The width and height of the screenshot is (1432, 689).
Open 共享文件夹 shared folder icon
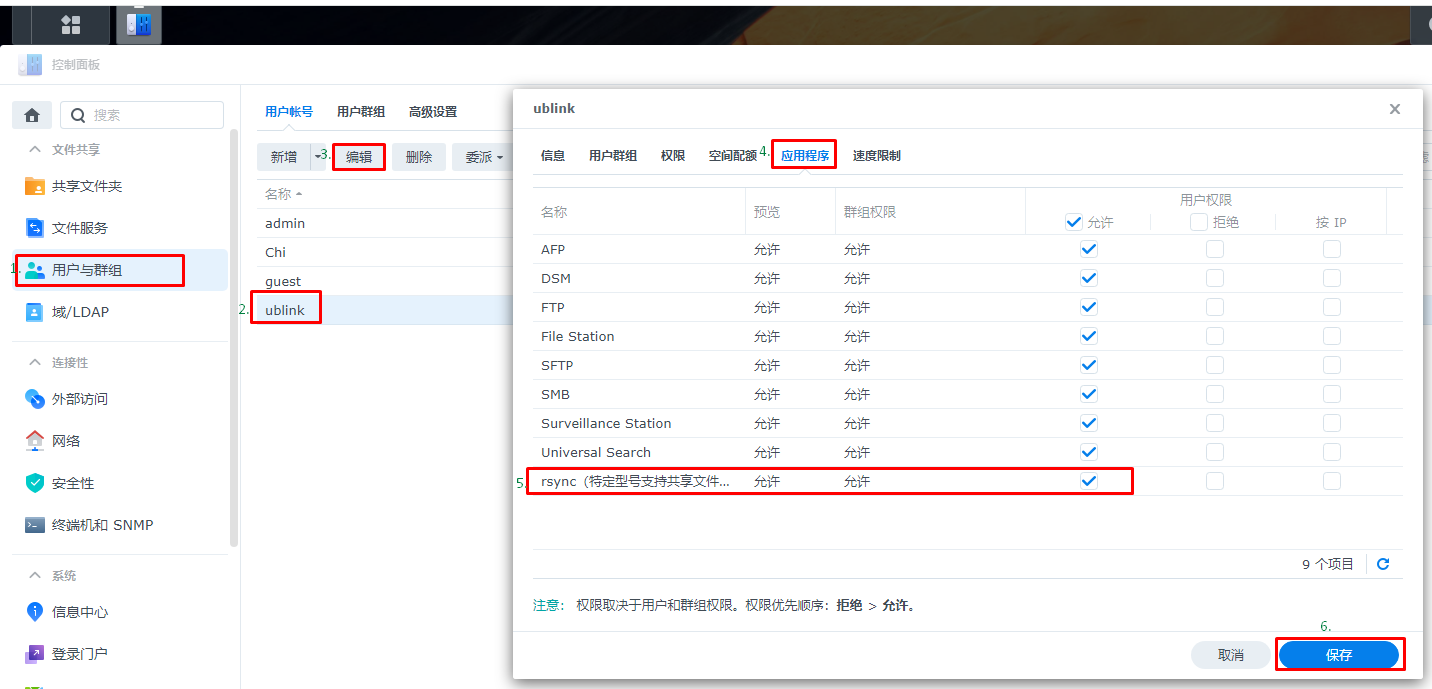[35, 186]
